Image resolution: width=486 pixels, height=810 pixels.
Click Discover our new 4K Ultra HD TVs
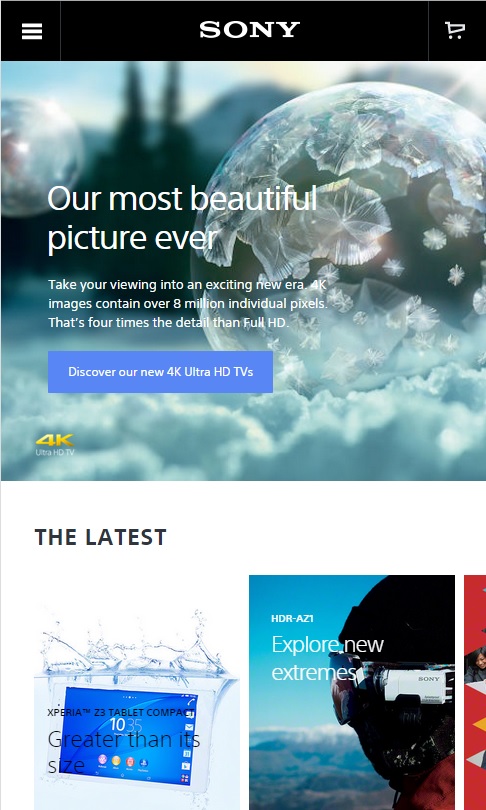pos(161,372)
